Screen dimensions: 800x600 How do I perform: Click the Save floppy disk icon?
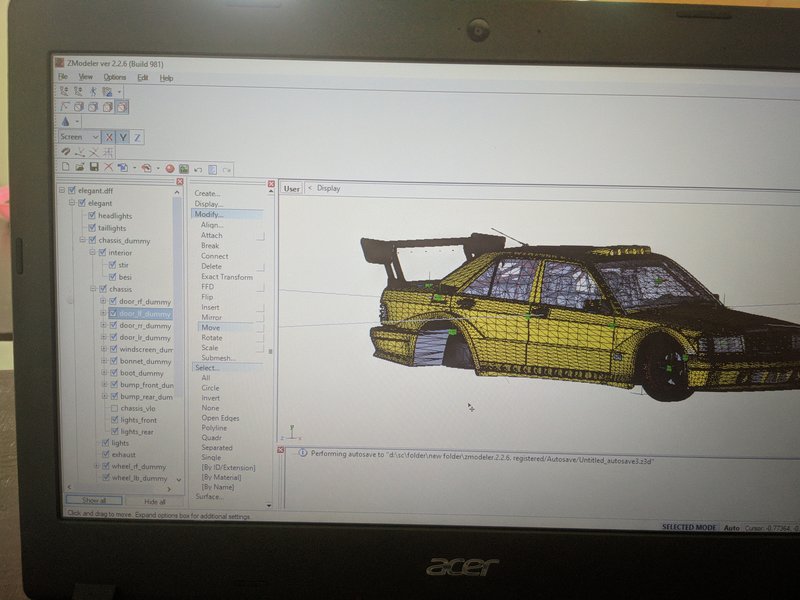coord(94,167)
